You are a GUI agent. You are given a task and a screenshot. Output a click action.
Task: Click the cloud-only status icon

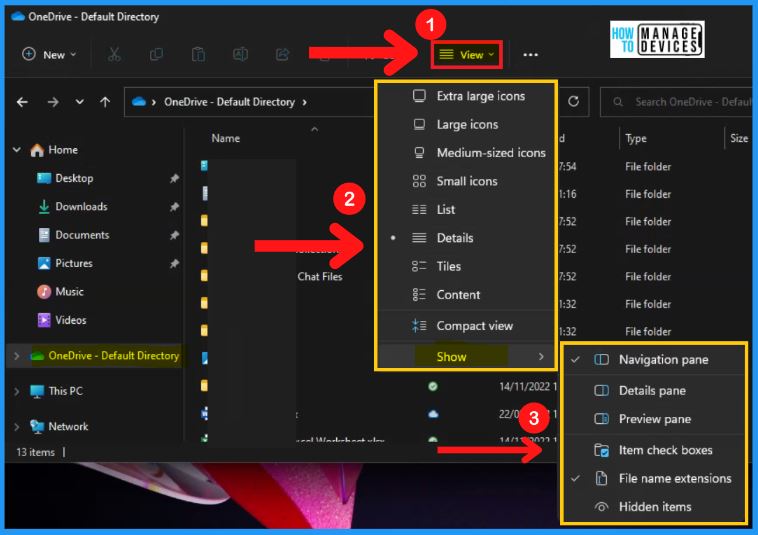(433, 414)
